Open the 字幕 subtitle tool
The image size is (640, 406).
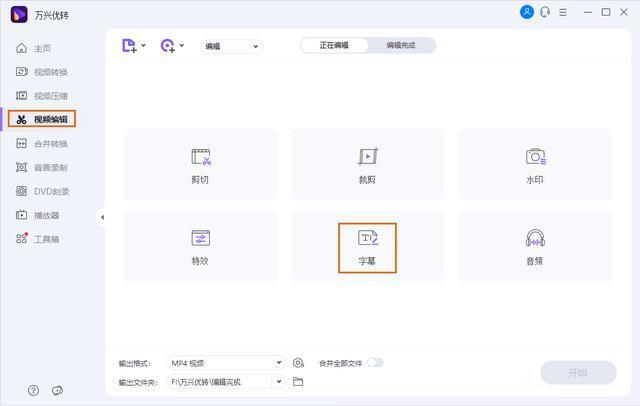(367, 248)
